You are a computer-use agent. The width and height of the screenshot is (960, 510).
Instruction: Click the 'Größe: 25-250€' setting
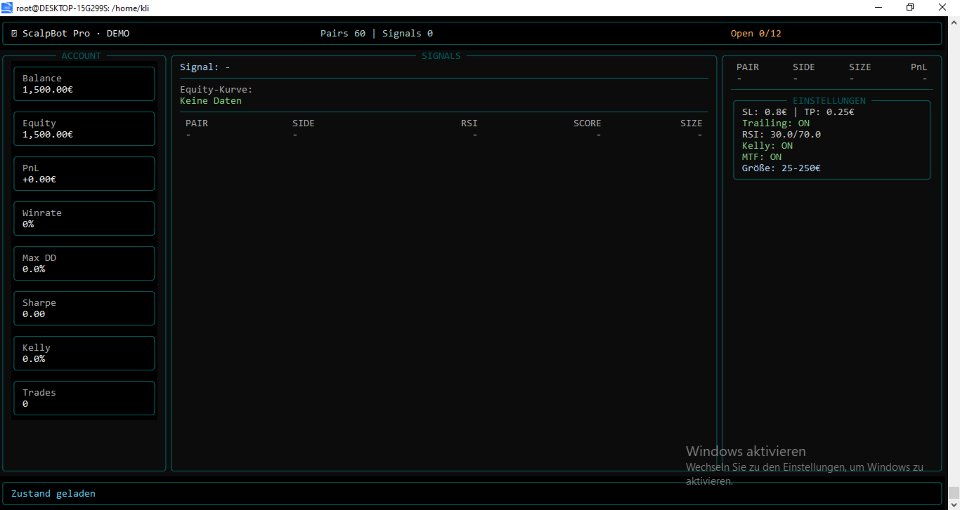781,168
